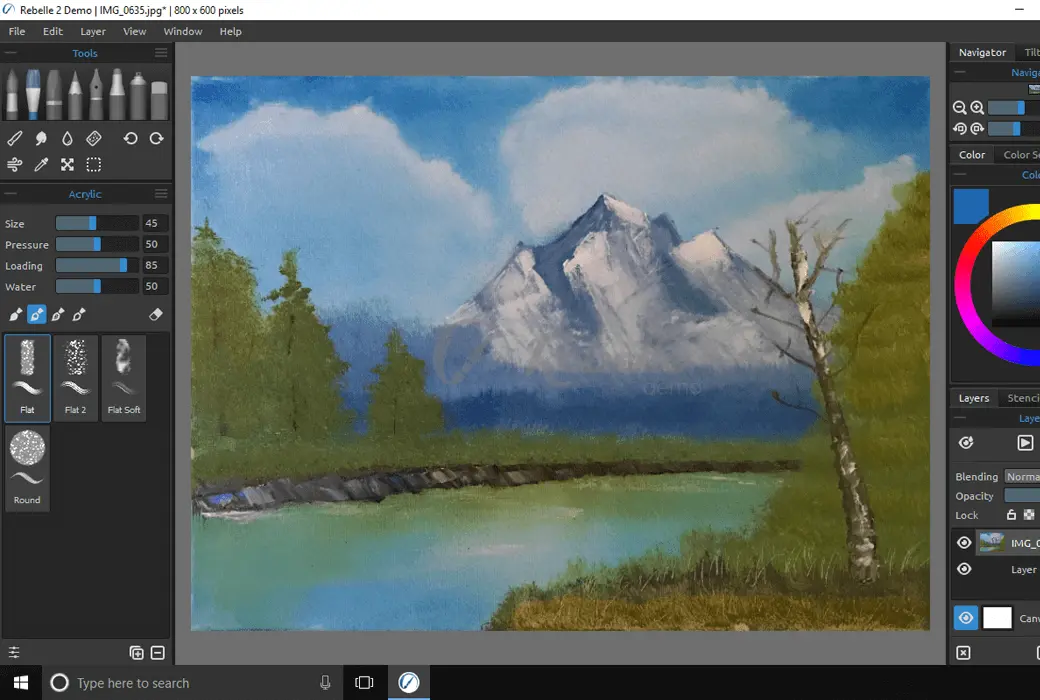Collapse the Layers panel
Image resolution: width=1040 pixels, height=700 pixels.
tap(960, 418)
